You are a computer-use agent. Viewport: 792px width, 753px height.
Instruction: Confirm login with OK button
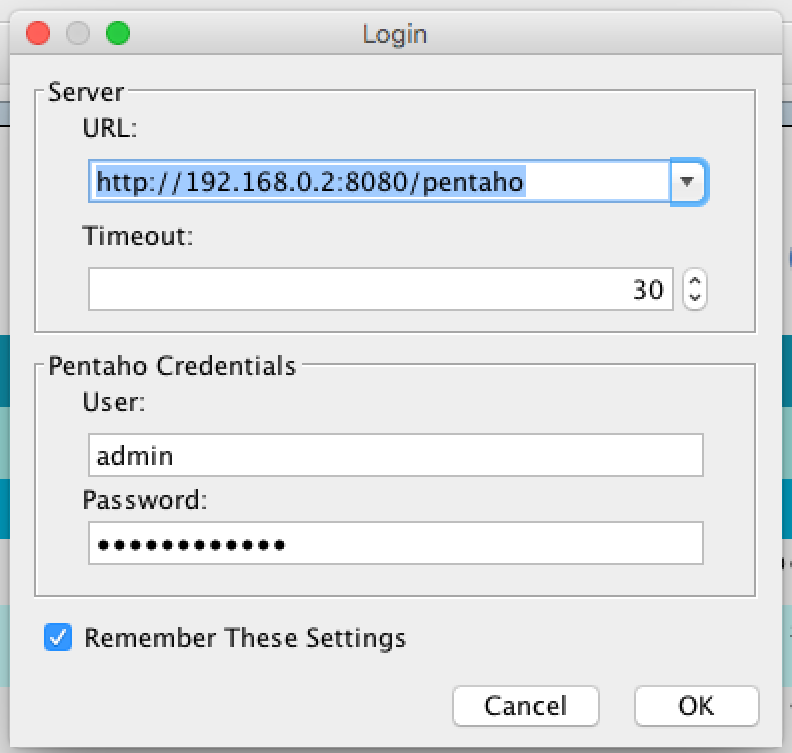(x=697, y=706)
